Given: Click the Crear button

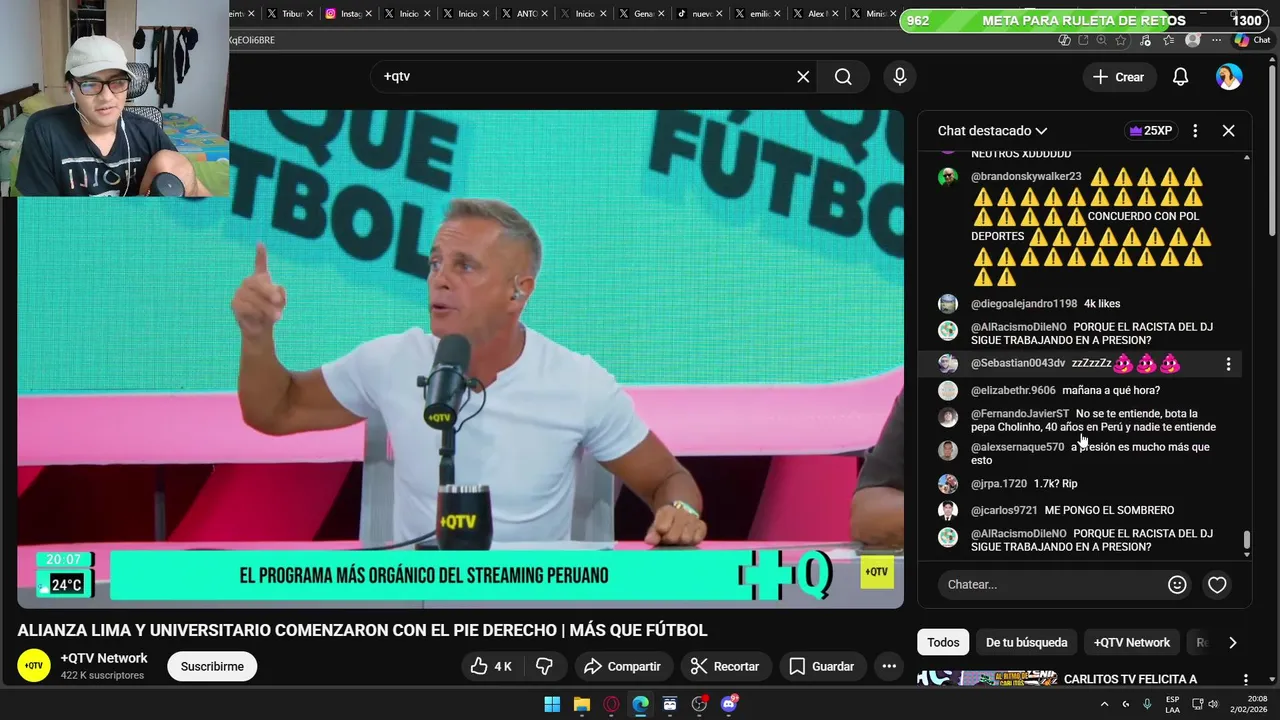Looking at the screenshot, I should pyautogui.click(x=1118, y=77).
